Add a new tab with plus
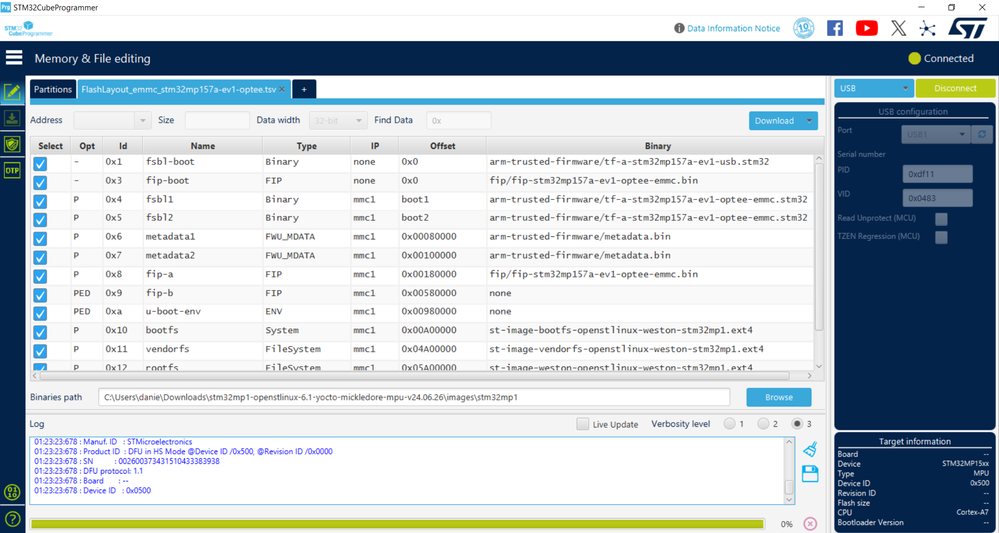 304,90
